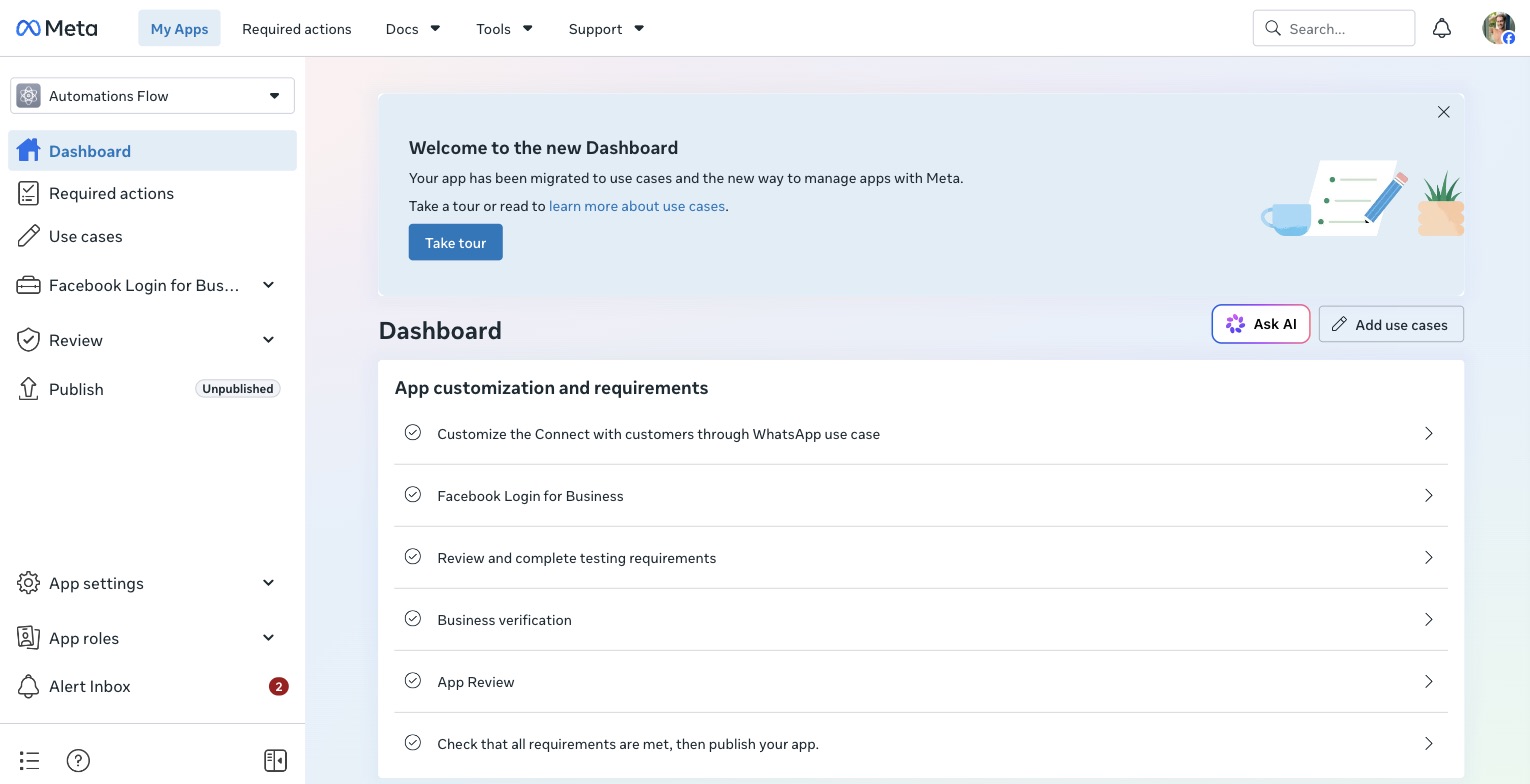
Task: Click into the Search field
Action: pyautogui.click(x=1334, y=28)
